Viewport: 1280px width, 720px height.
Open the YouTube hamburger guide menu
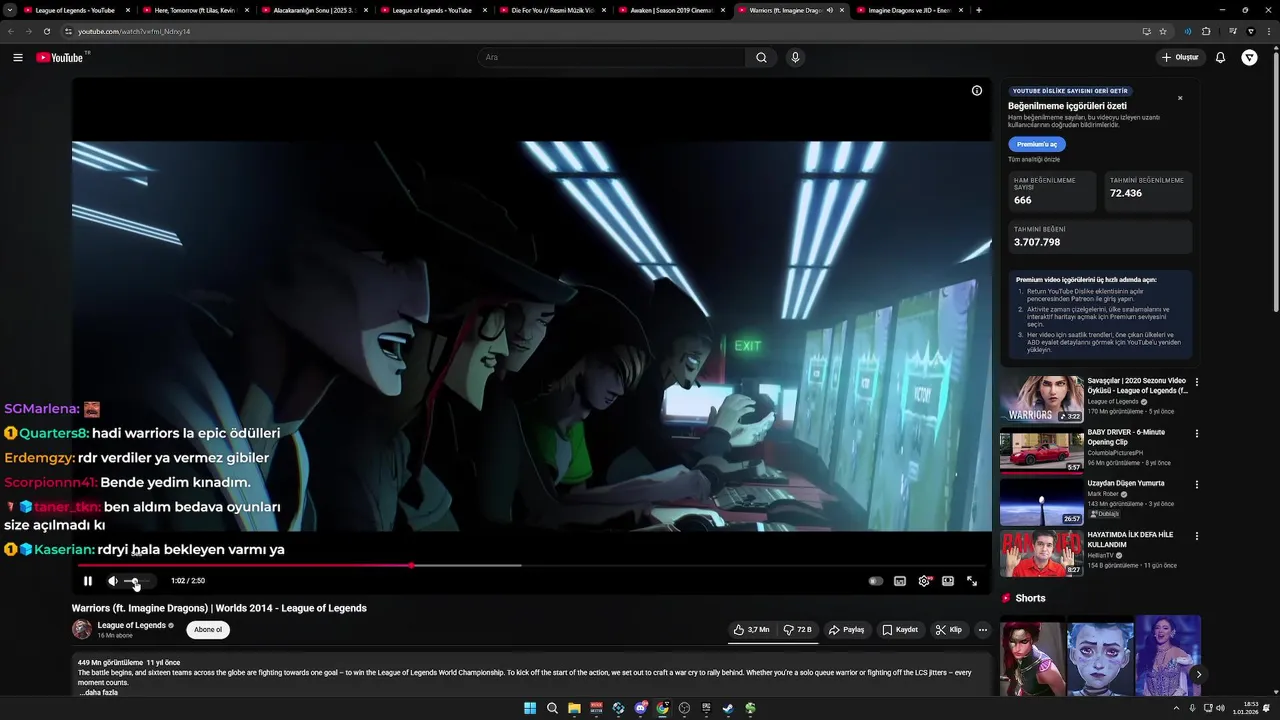tap(18, 58)
